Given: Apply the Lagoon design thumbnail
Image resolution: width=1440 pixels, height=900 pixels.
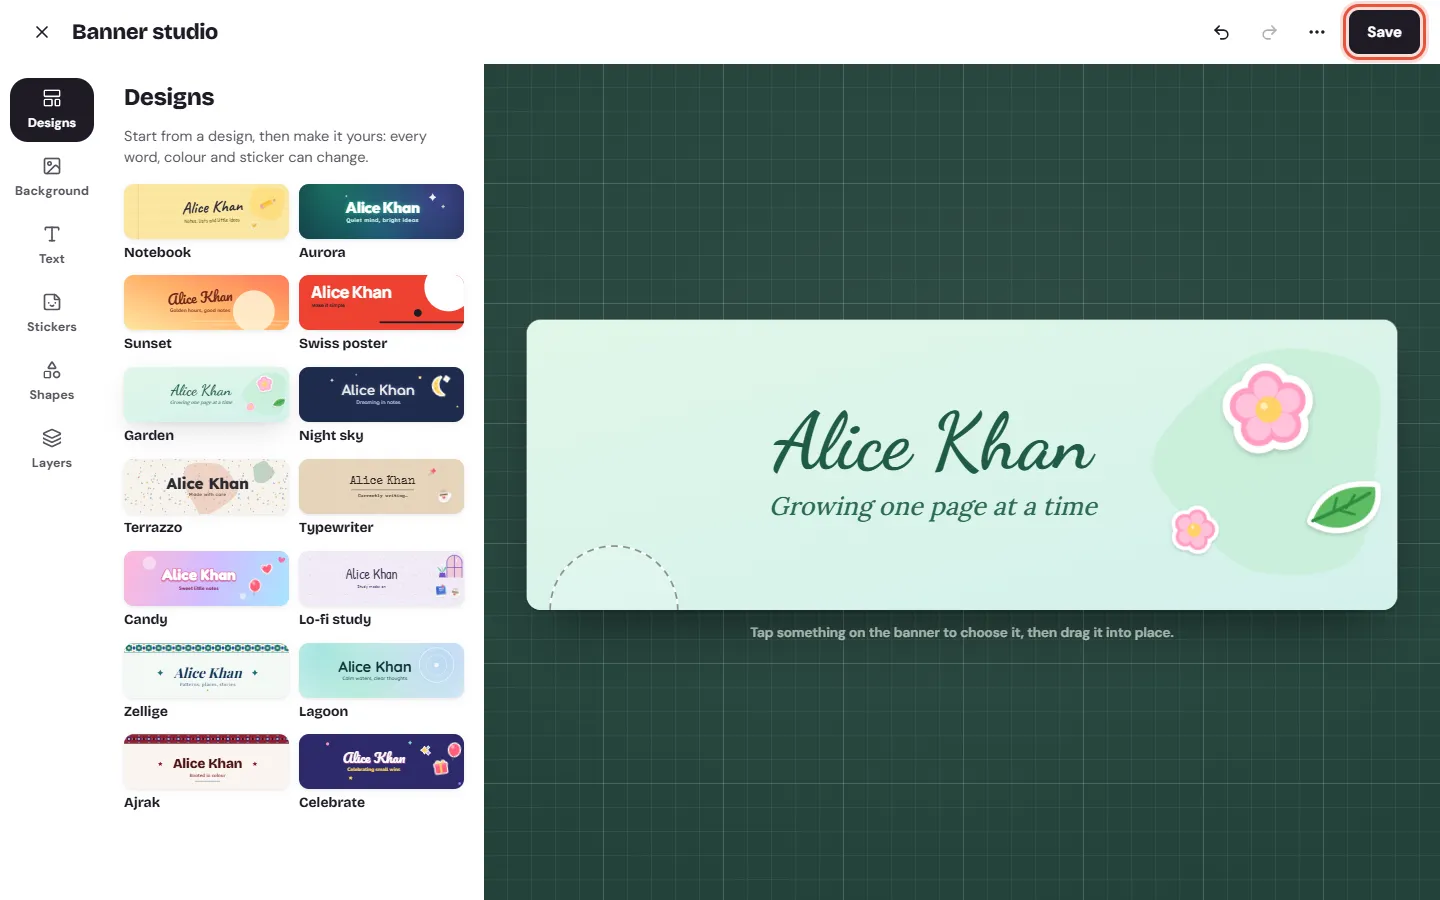Looking at the screenshot, I should point(381,670).
